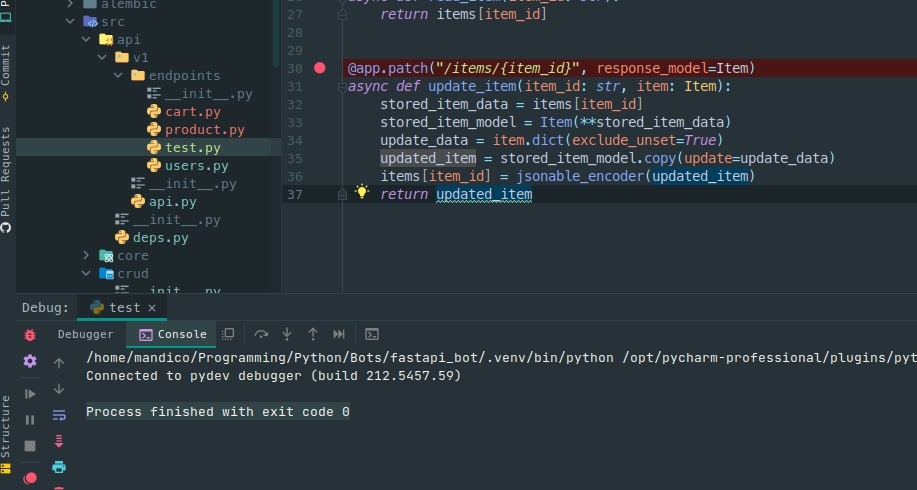Step out of the function

(313, 334)
